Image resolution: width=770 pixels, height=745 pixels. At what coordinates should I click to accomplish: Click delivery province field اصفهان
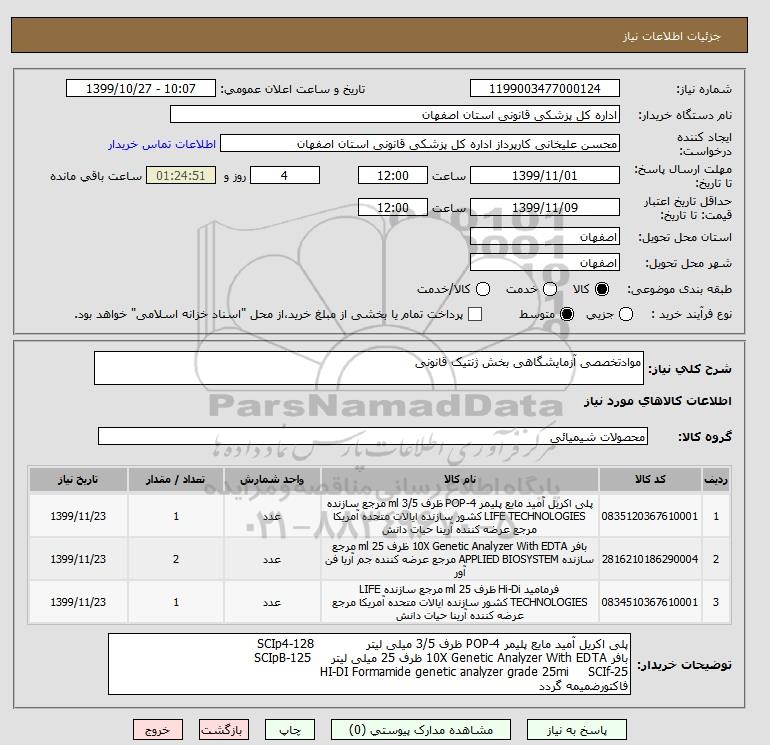(x=545, y=237)
